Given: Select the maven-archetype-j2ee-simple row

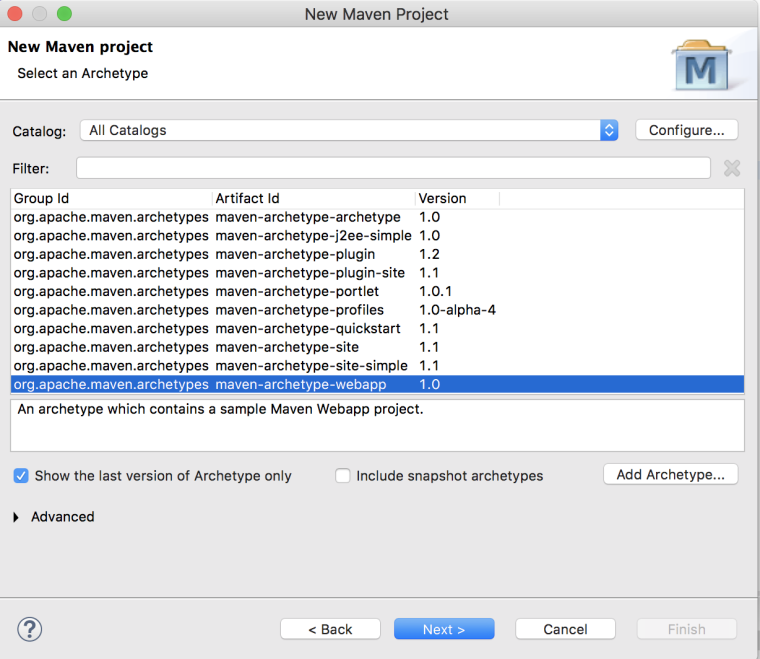Looking at the screenshot, I should pos(377,235).
